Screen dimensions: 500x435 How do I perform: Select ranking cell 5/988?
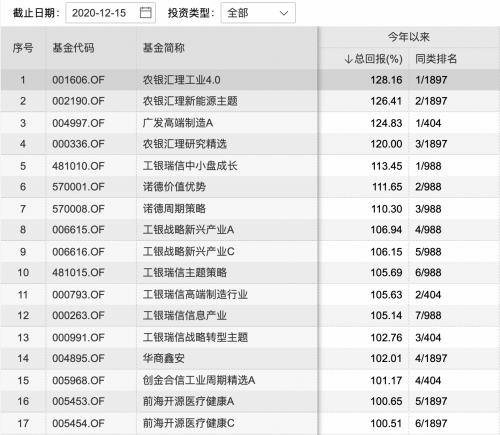pos(428,252)
